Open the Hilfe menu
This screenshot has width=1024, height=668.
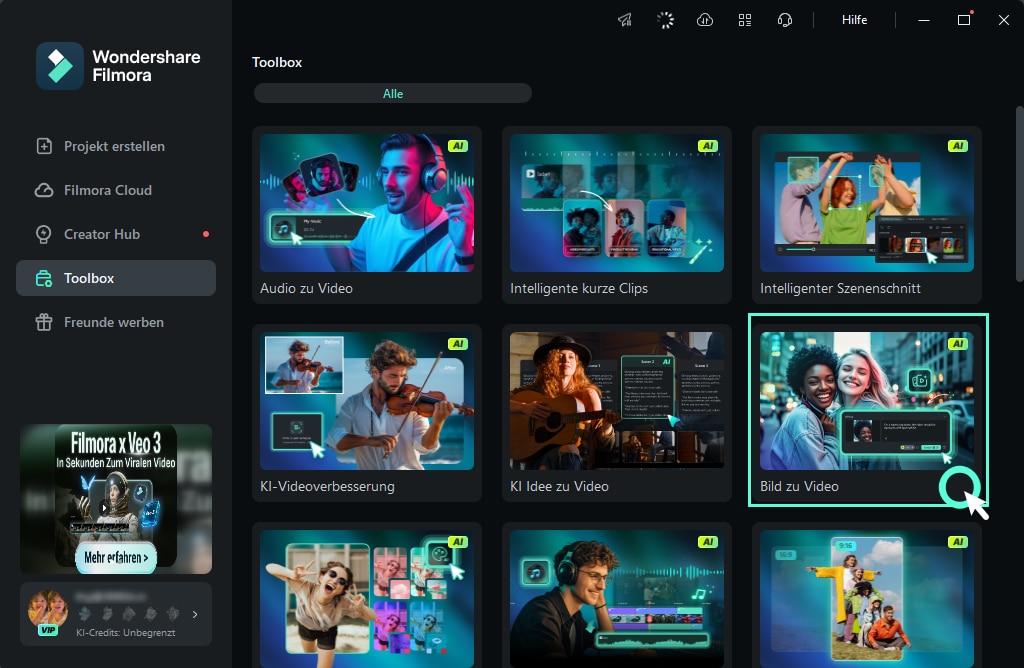coord(854,20)
